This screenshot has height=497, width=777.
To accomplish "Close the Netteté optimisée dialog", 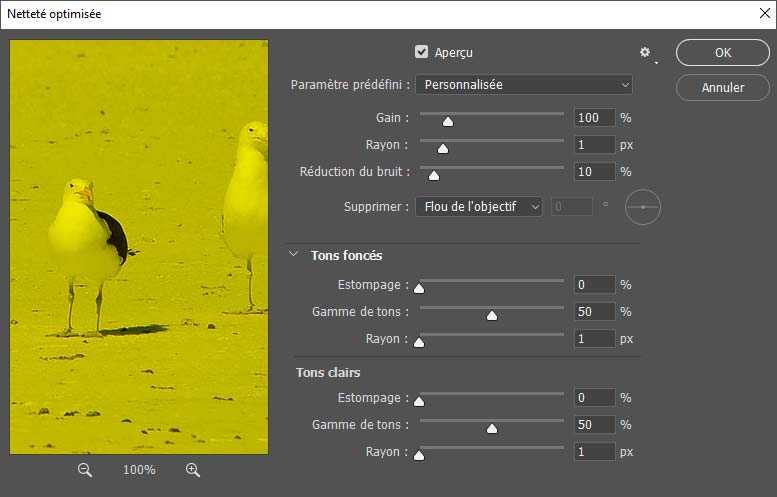I will coord(763,14).
